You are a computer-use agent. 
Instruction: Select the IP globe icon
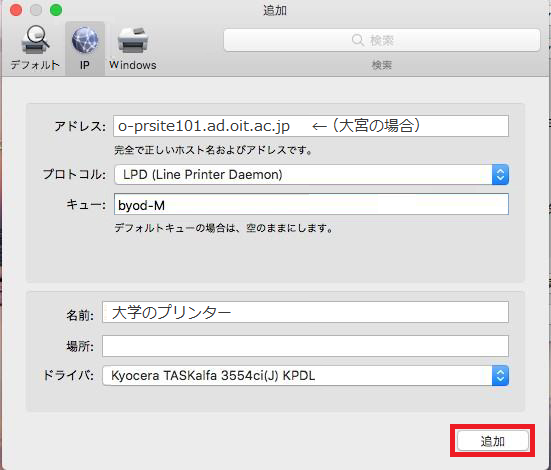click(85, 40)
